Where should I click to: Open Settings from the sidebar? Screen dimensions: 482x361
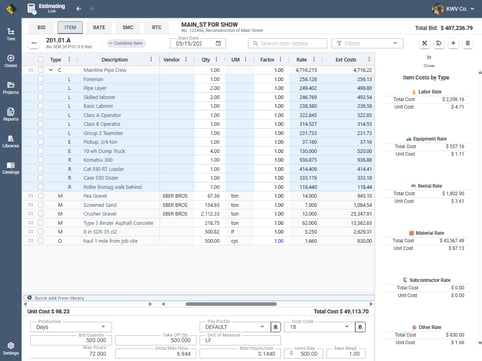(x=11, y=348)
